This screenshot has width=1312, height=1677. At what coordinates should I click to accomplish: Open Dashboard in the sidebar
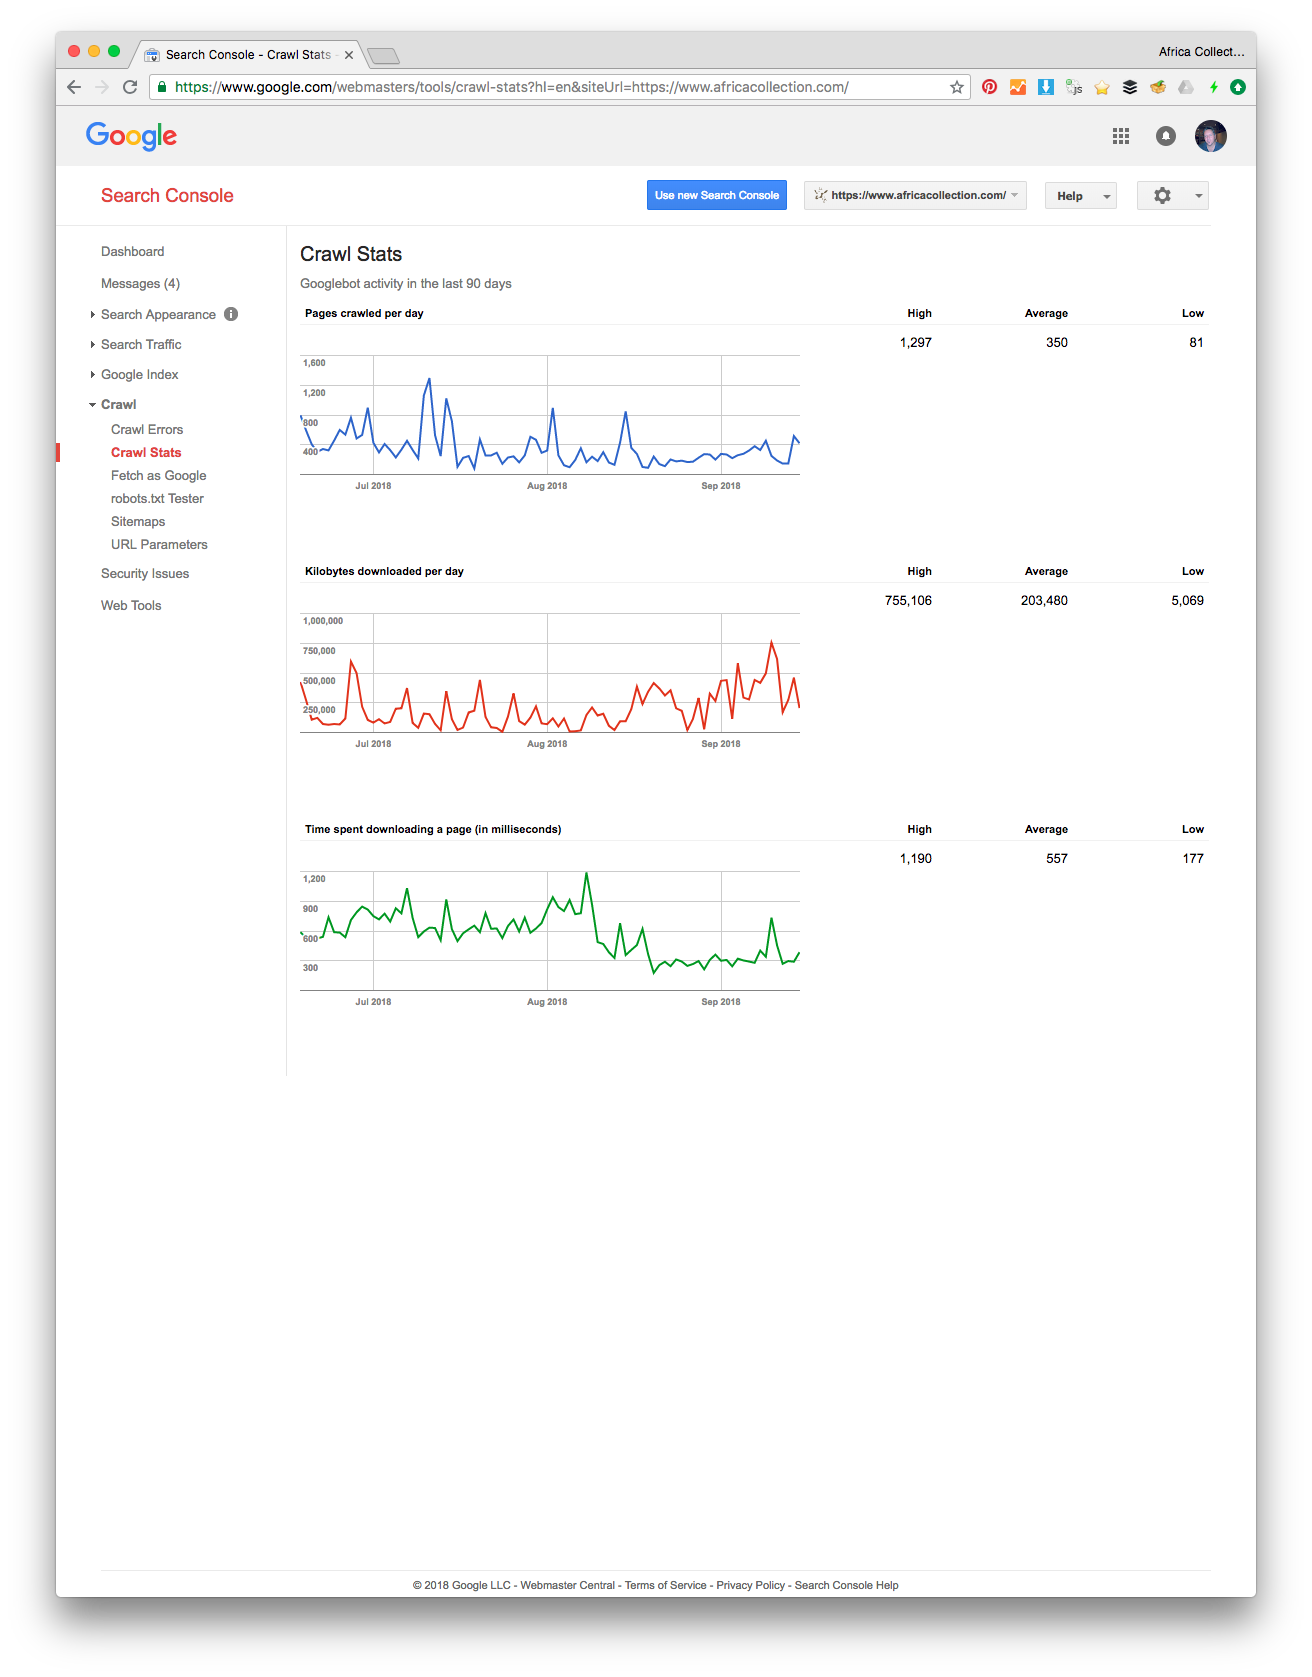(132, 251)
